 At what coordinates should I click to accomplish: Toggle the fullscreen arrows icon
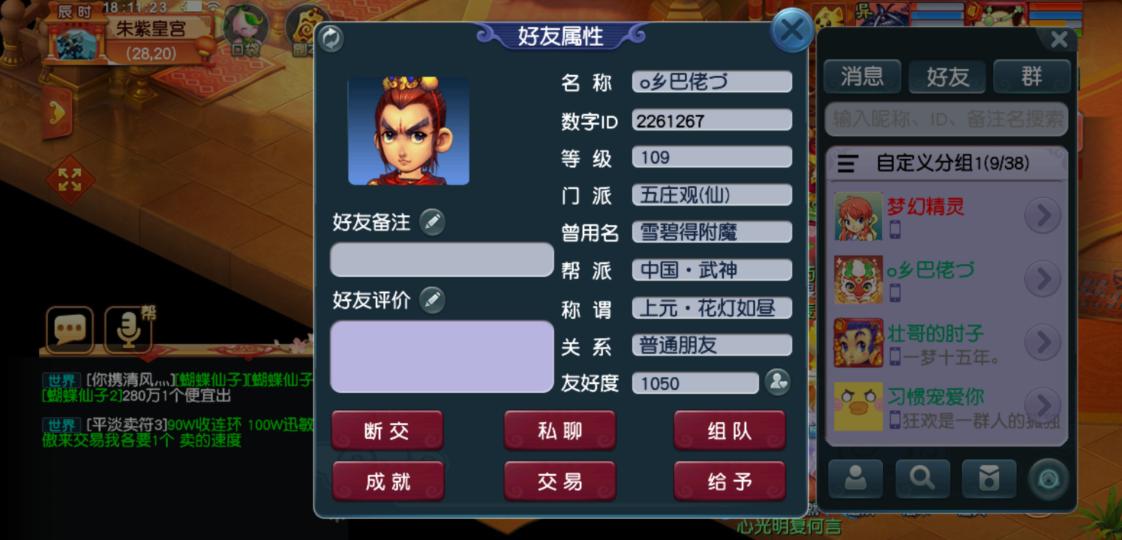coord(70,180)
